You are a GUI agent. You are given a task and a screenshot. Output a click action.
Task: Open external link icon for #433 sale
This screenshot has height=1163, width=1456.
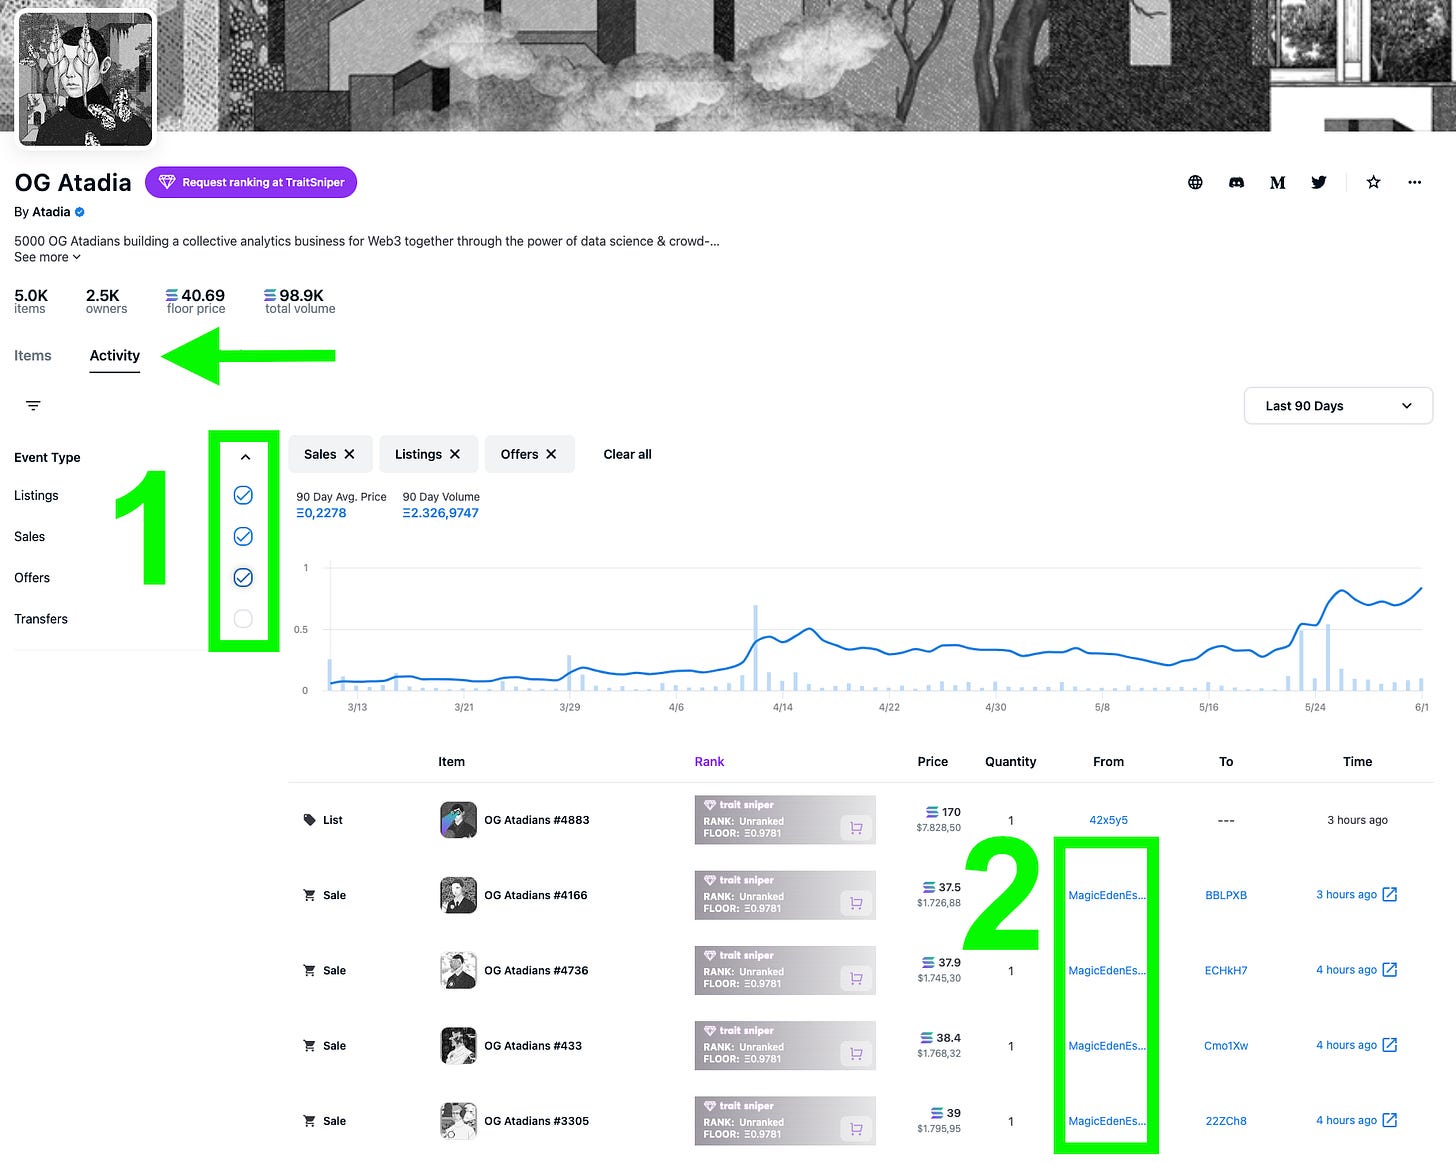1389,1045
